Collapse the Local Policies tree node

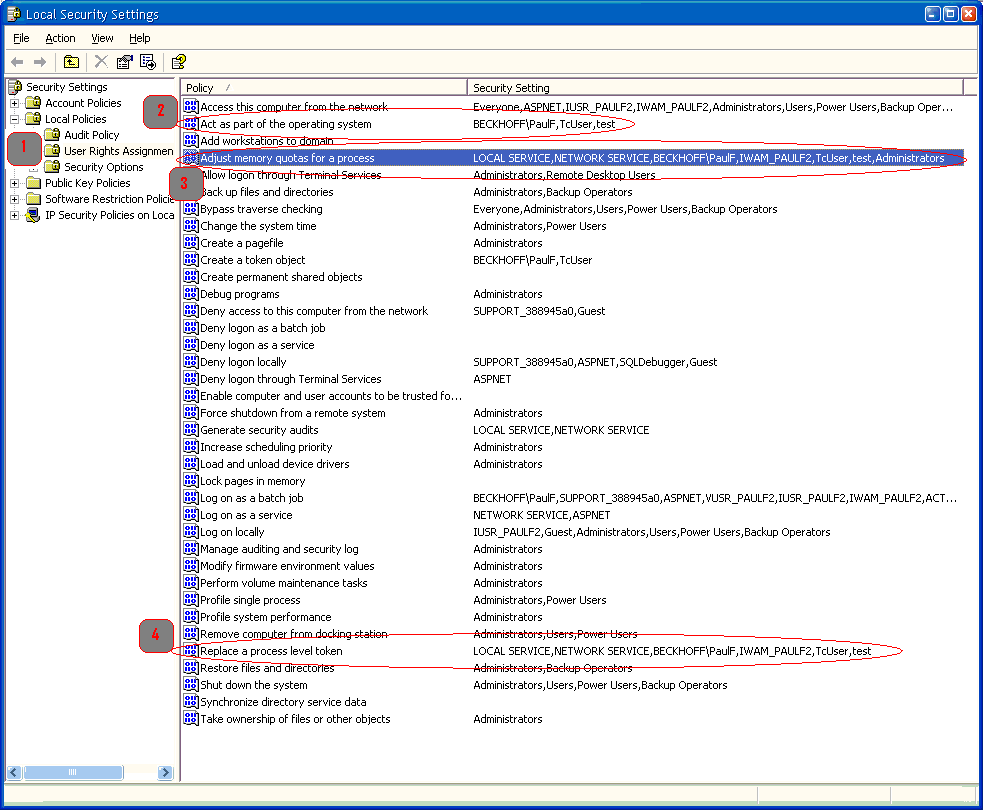click(14, 119)
